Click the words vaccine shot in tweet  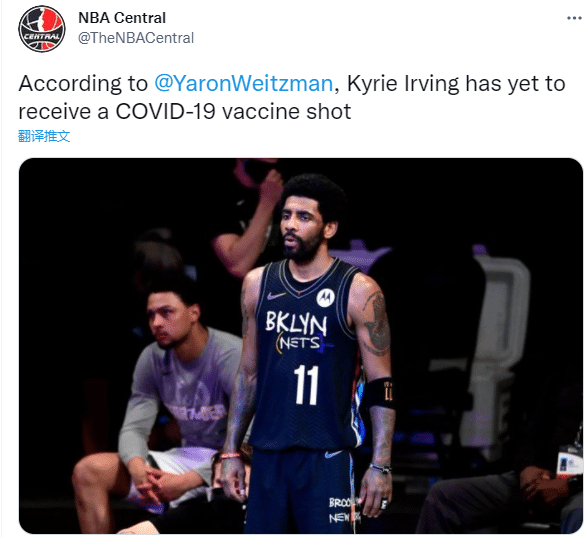click(286, 111)
